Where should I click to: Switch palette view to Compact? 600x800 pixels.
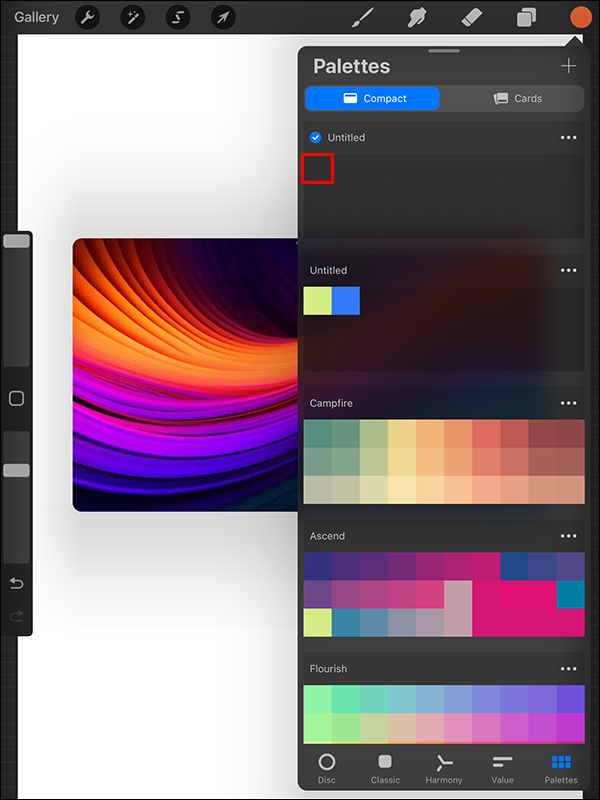372,98
